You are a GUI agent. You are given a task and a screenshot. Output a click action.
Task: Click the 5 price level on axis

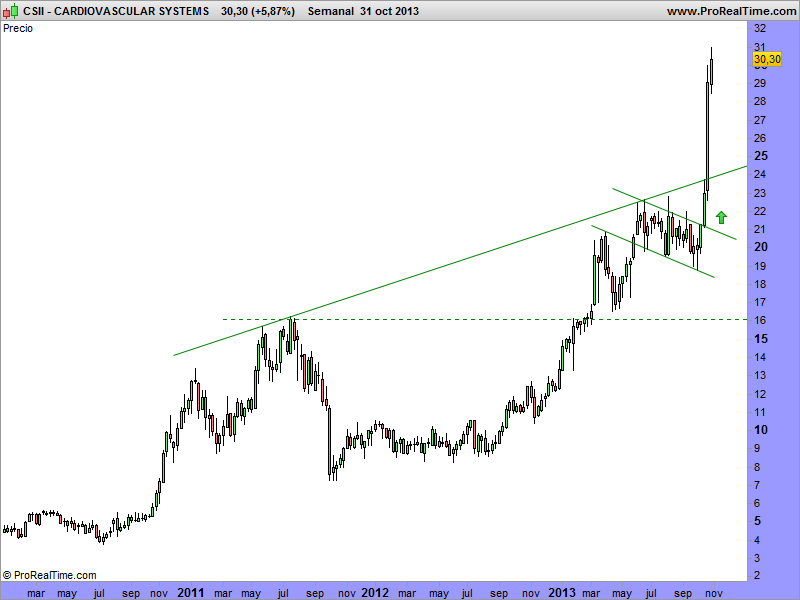(x=757, y=521)
